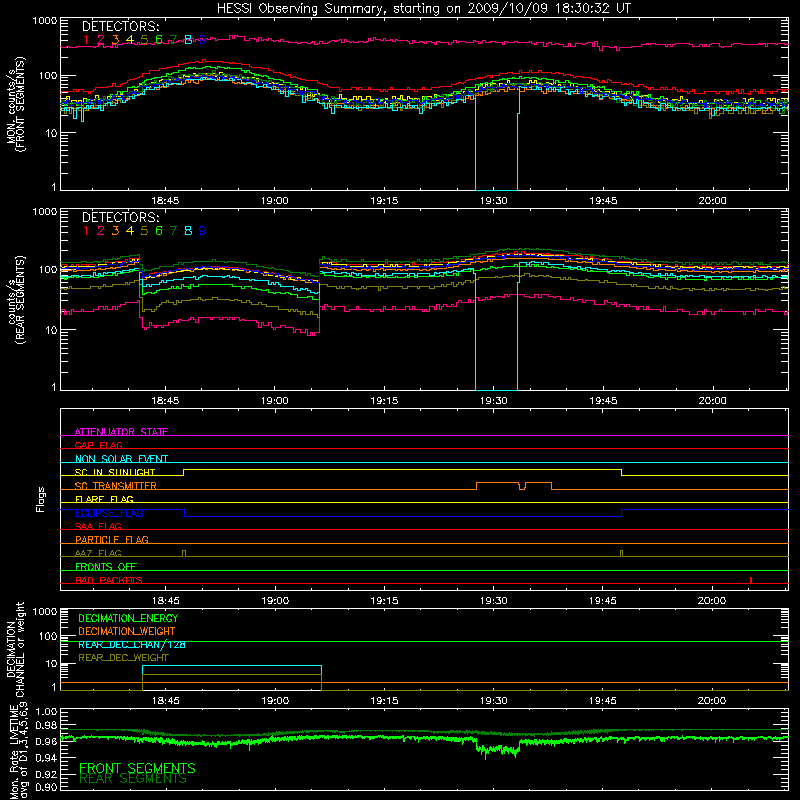Viewport: 800px width, 800px height.
Task: Click the REAR SEGMENTS livetime legend
Action: pos(133,779)
